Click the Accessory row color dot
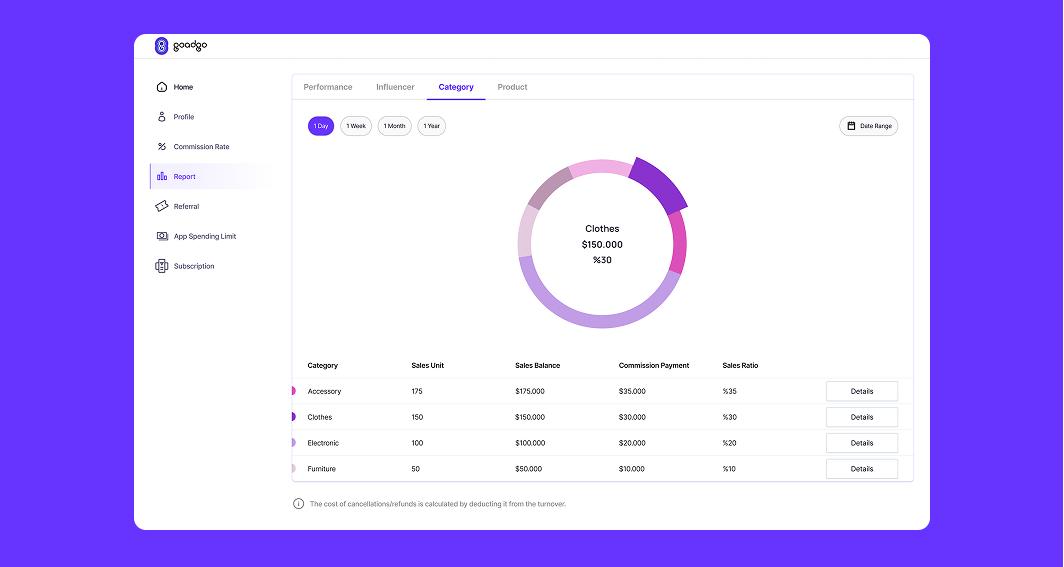 click(293, 391)
